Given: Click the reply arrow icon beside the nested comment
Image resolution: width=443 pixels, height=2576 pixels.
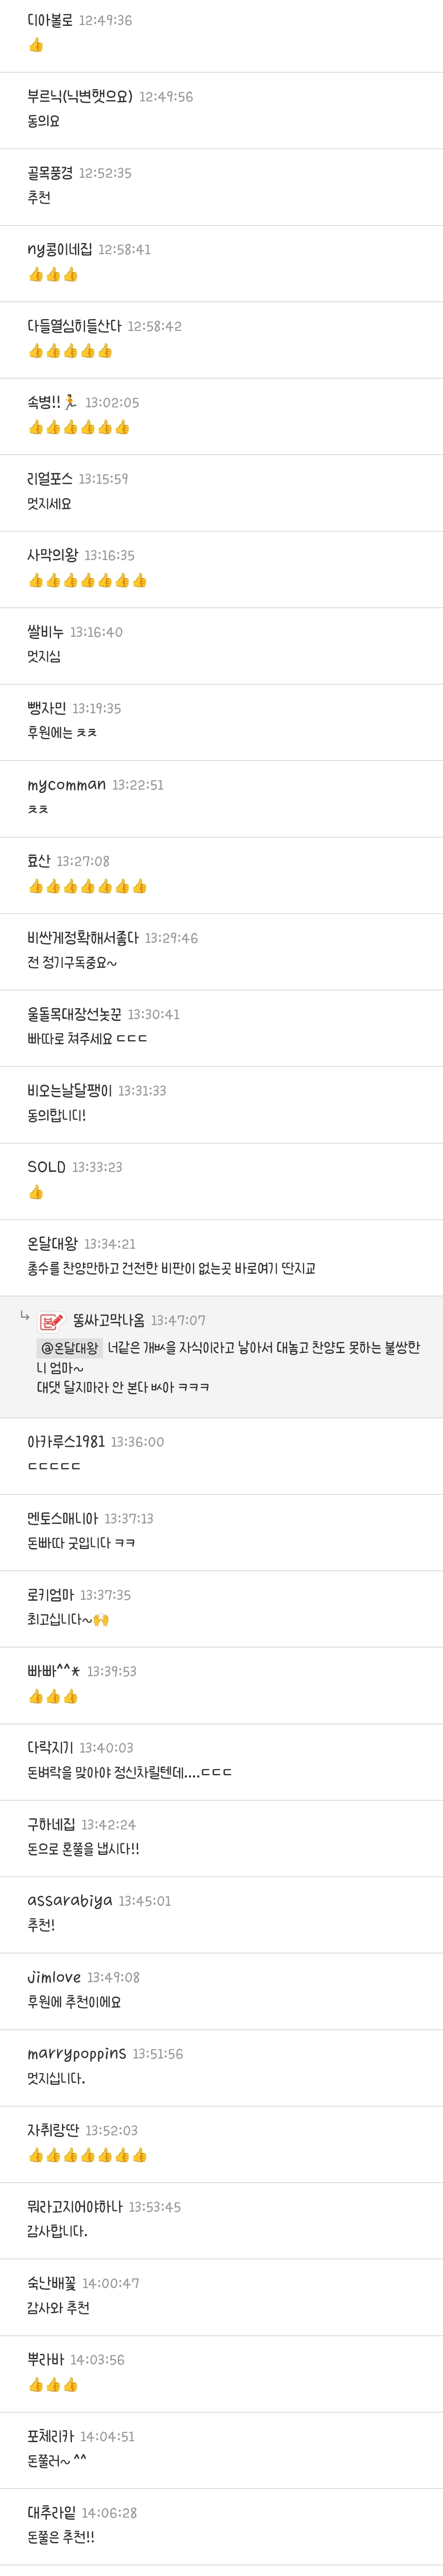Looking at the screenshot, I should 24,1317.
